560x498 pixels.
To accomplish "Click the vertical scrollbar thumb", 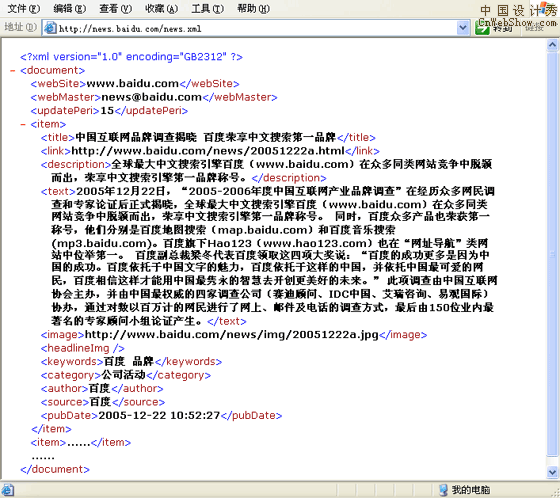I will (x=552, y=254).
